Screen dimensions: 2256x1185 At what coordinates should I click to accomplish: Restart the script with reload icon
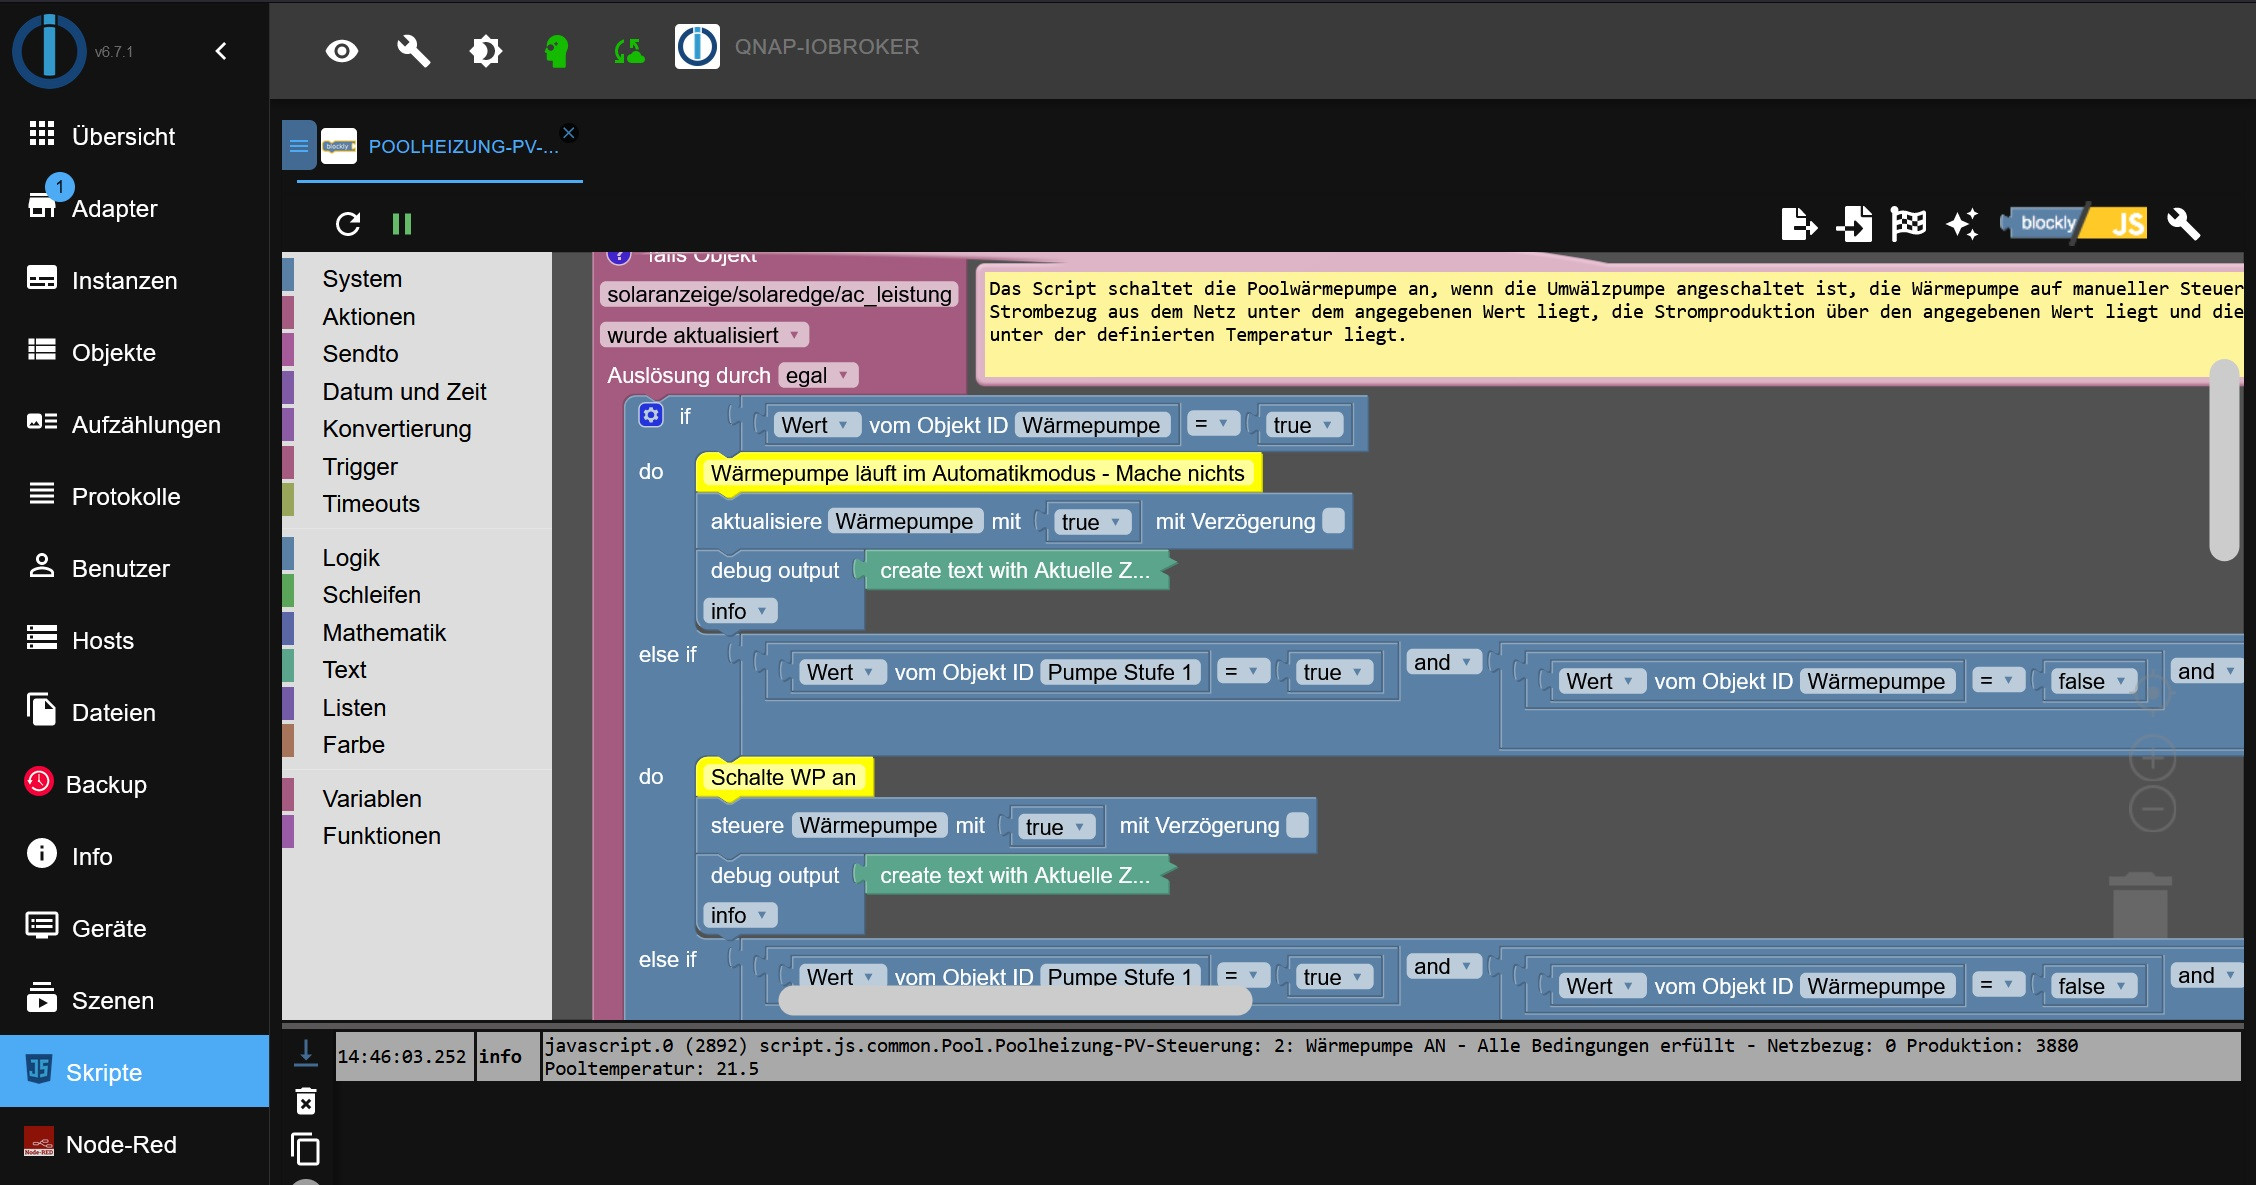pos(348,224)
